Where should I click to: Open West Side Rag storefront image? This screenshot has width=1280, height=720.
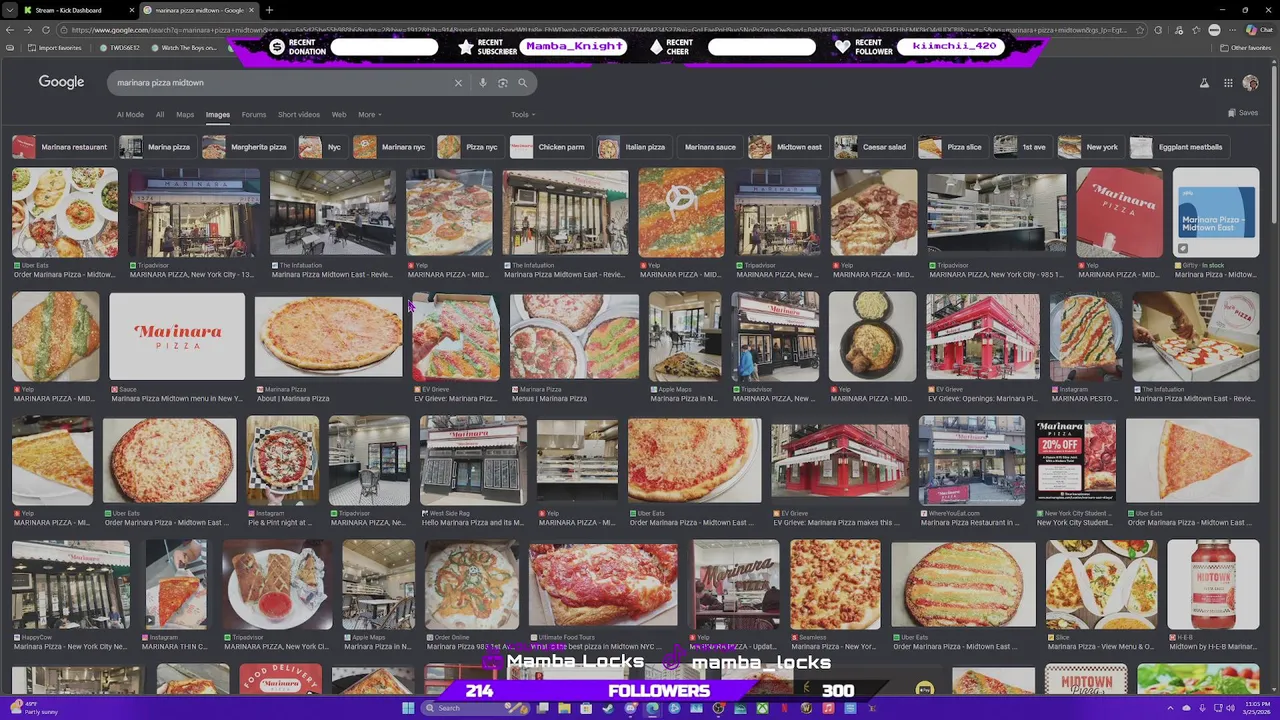(474, 460)
